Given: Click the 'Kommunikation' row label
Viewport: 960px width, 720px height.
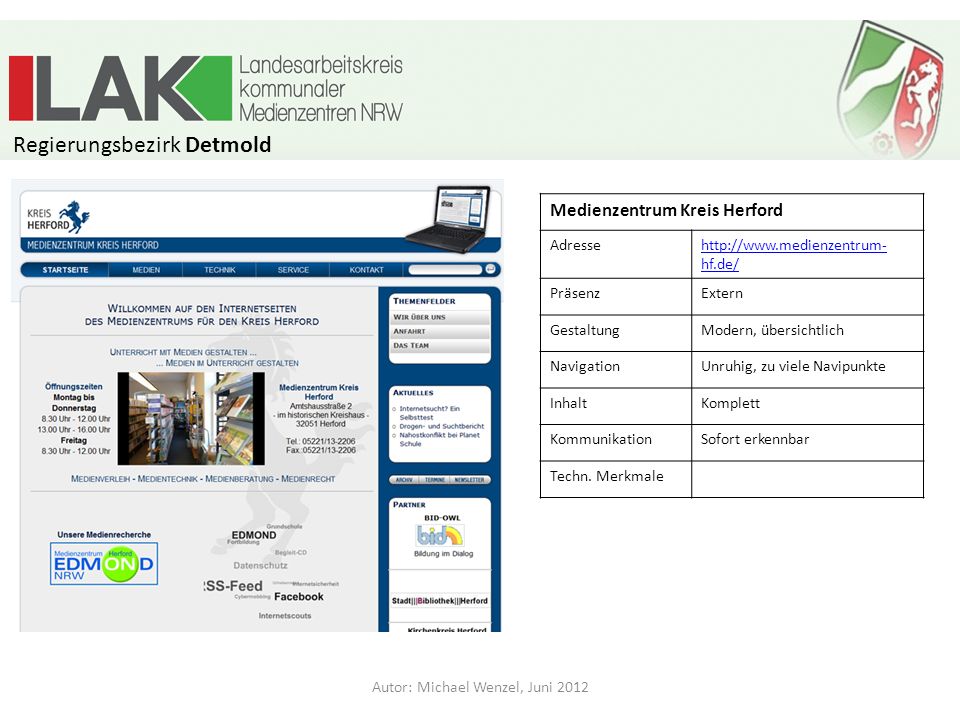Looking at the screenshot, I should tap(601, 439).
